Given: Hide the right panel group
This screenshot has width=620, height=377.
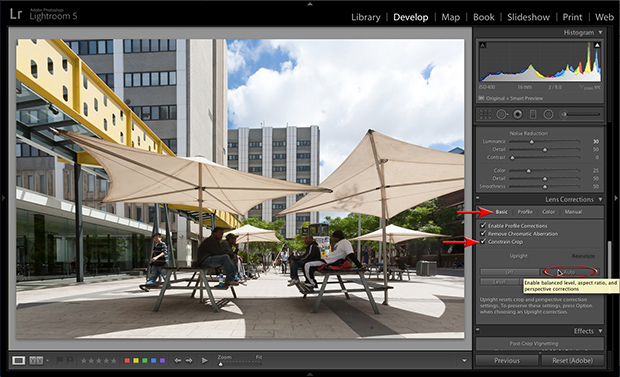Looking at the screenshot, I should [x=616, y=197].
